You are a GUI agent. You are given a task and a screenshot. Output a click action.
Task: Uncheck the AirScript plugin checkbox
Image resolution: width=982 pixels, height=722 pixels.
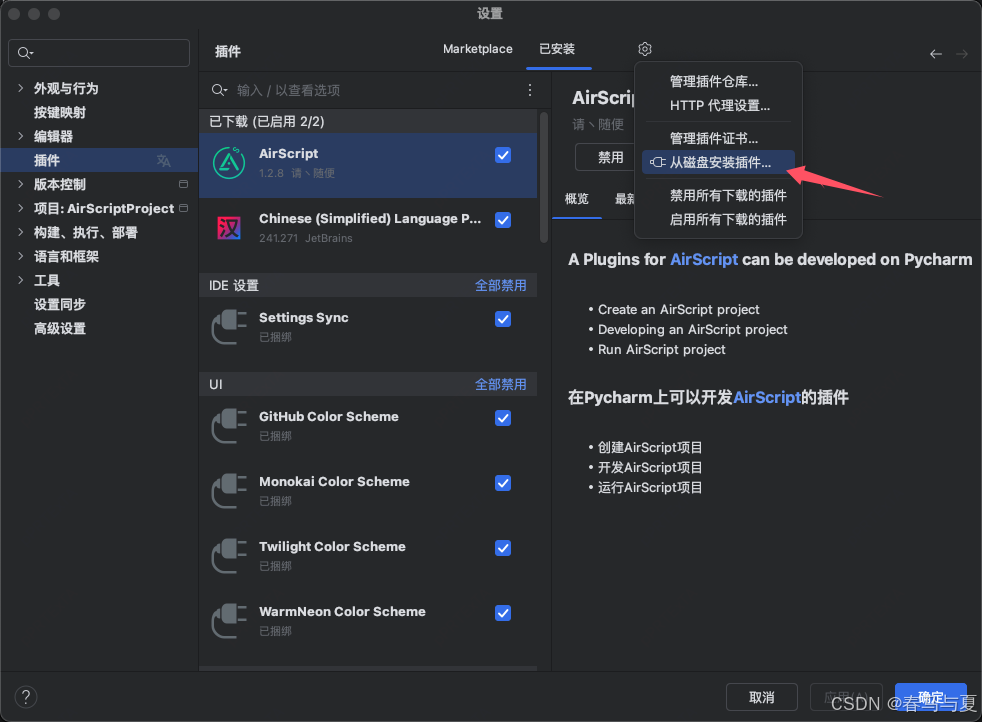pyautogui.click(x=503, y=155)
